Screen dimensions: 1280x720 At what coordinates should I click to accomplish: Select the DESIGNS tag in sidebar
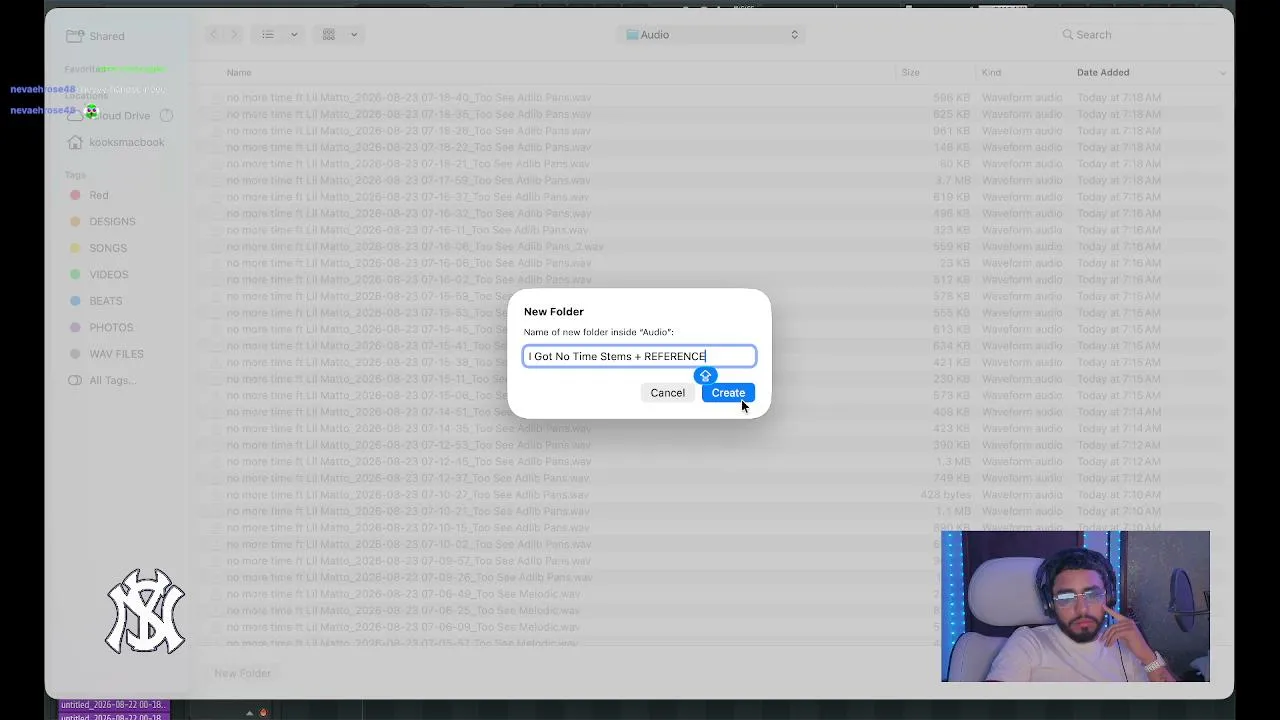click(101, 221)
